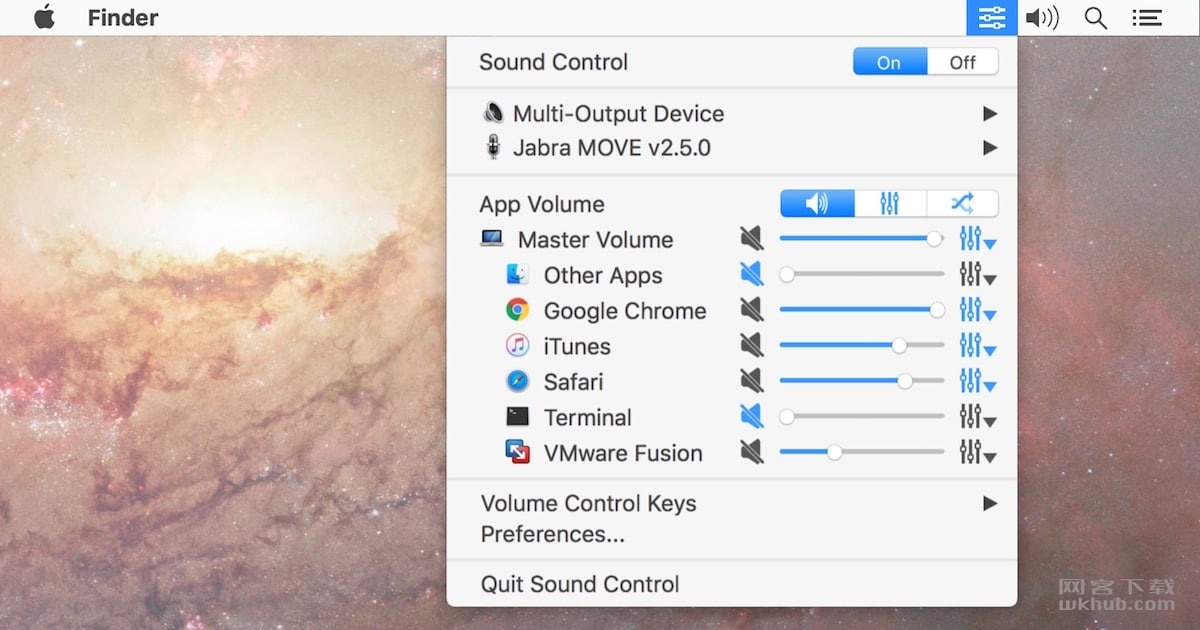The image size is (1200, 630).
Task: Click the VMware Fusion app icon
Action: coord(517,452)
